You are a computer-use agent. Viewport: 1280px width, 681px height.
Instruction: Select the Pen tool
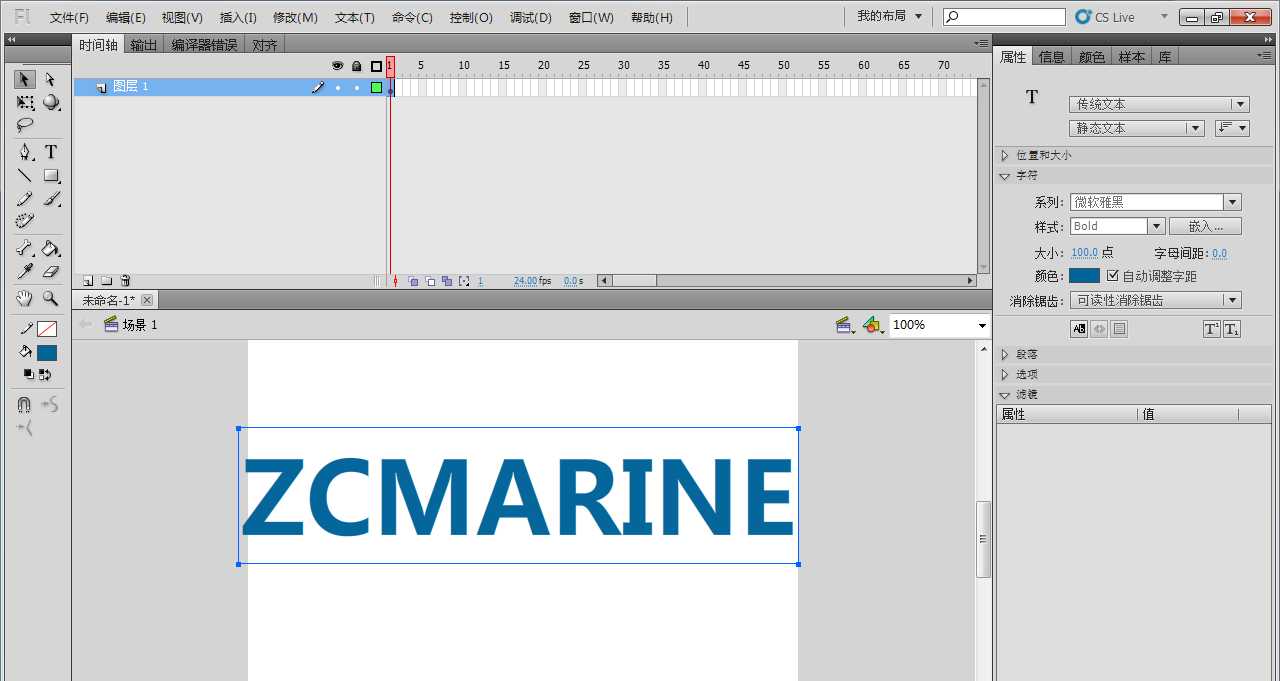pyautogui.click(x=25, y=152)
